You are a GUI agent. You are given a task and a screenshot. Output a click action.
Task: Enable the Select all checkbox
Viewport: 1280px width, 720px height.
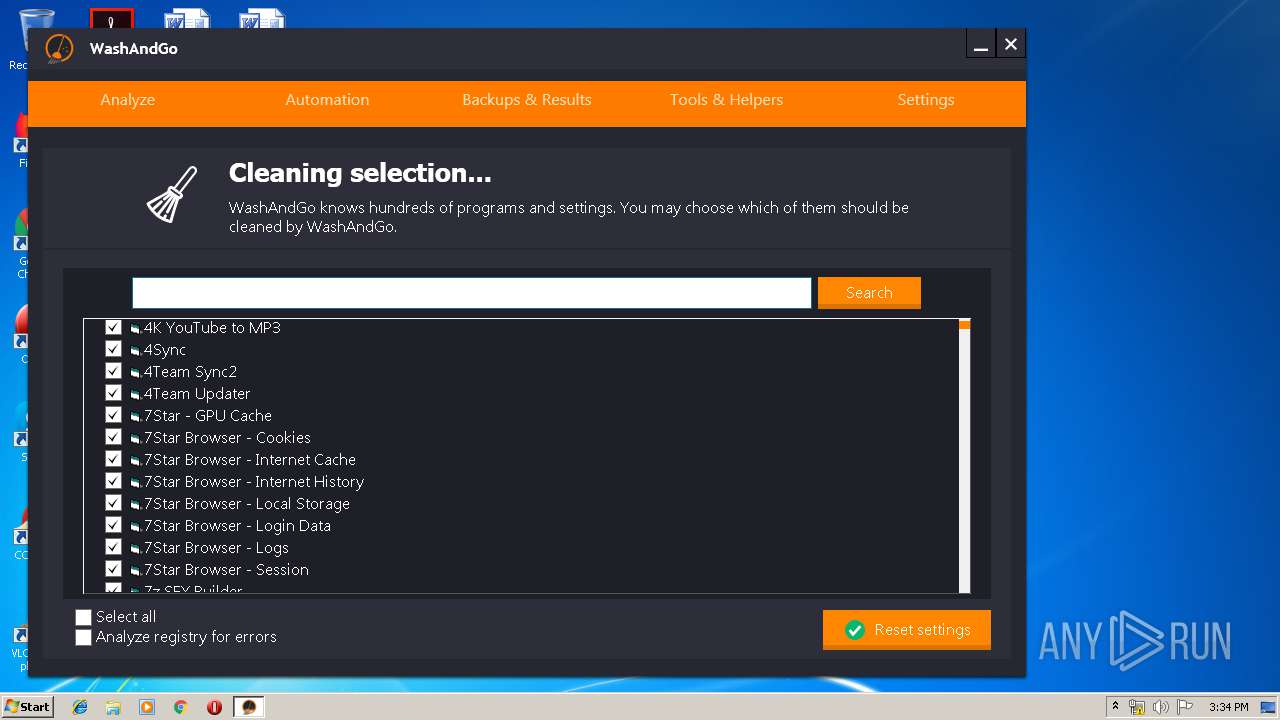point(83,617)
